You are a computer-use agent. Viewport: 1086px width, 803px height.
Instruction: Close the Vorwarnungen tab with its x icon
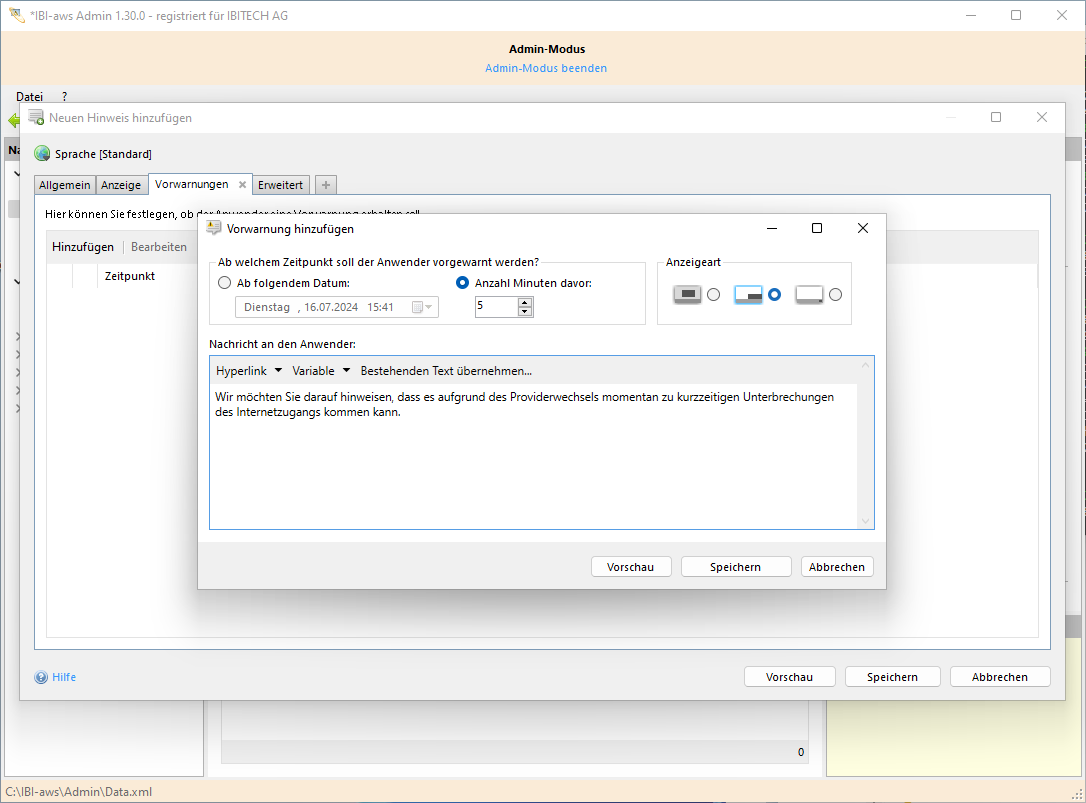[x=242, y=185]
